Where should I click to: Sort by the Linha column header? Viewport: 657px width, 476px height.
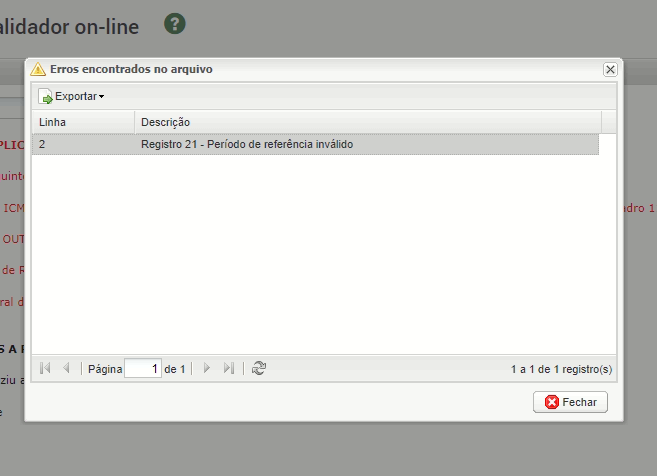[x=83, y=122]
